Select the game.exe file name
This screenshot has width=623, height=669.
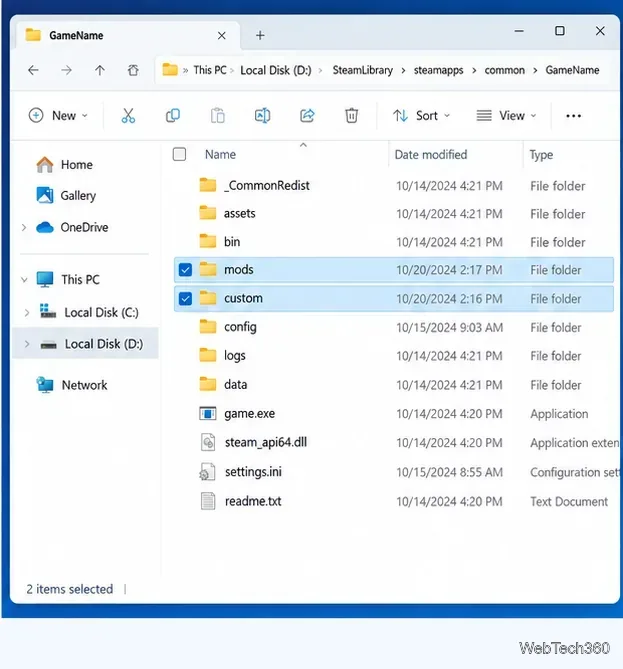point(250,413)
